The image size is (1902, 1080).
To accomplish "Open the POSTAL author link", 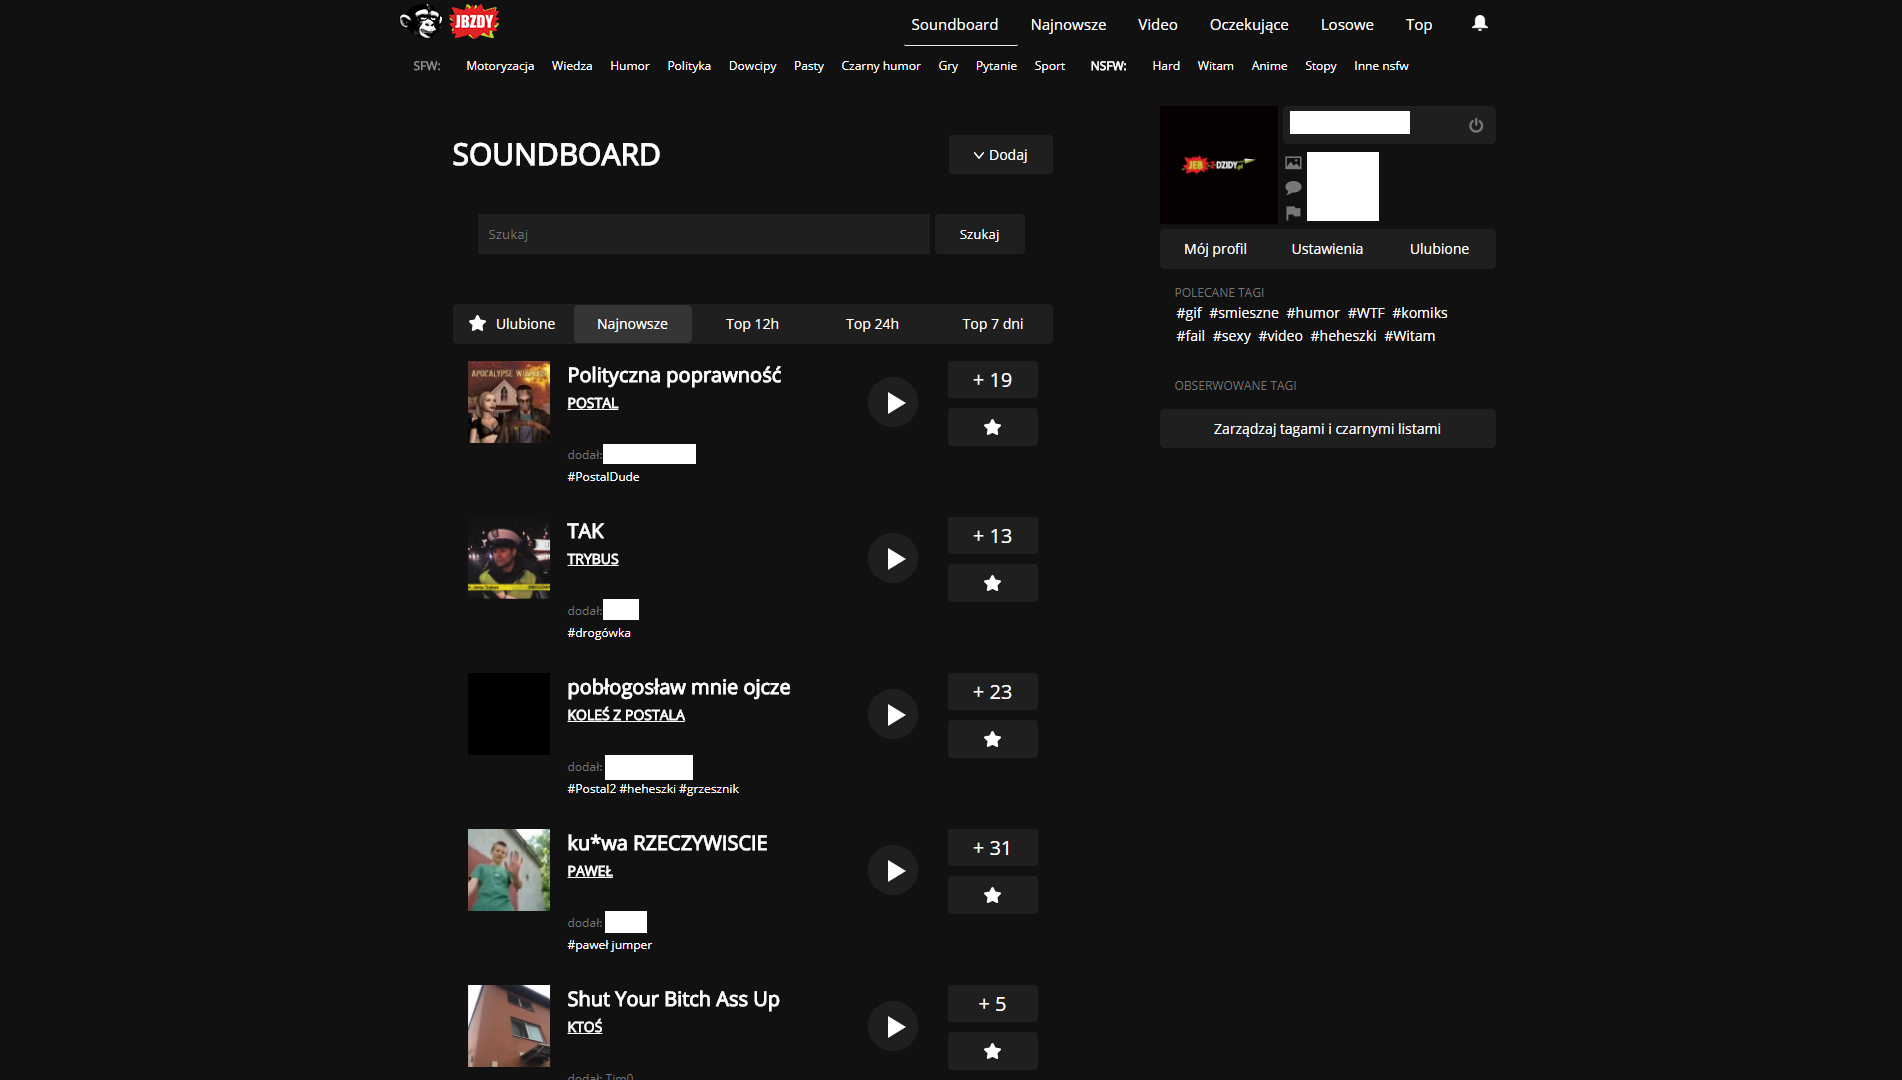I will [593, 403].
